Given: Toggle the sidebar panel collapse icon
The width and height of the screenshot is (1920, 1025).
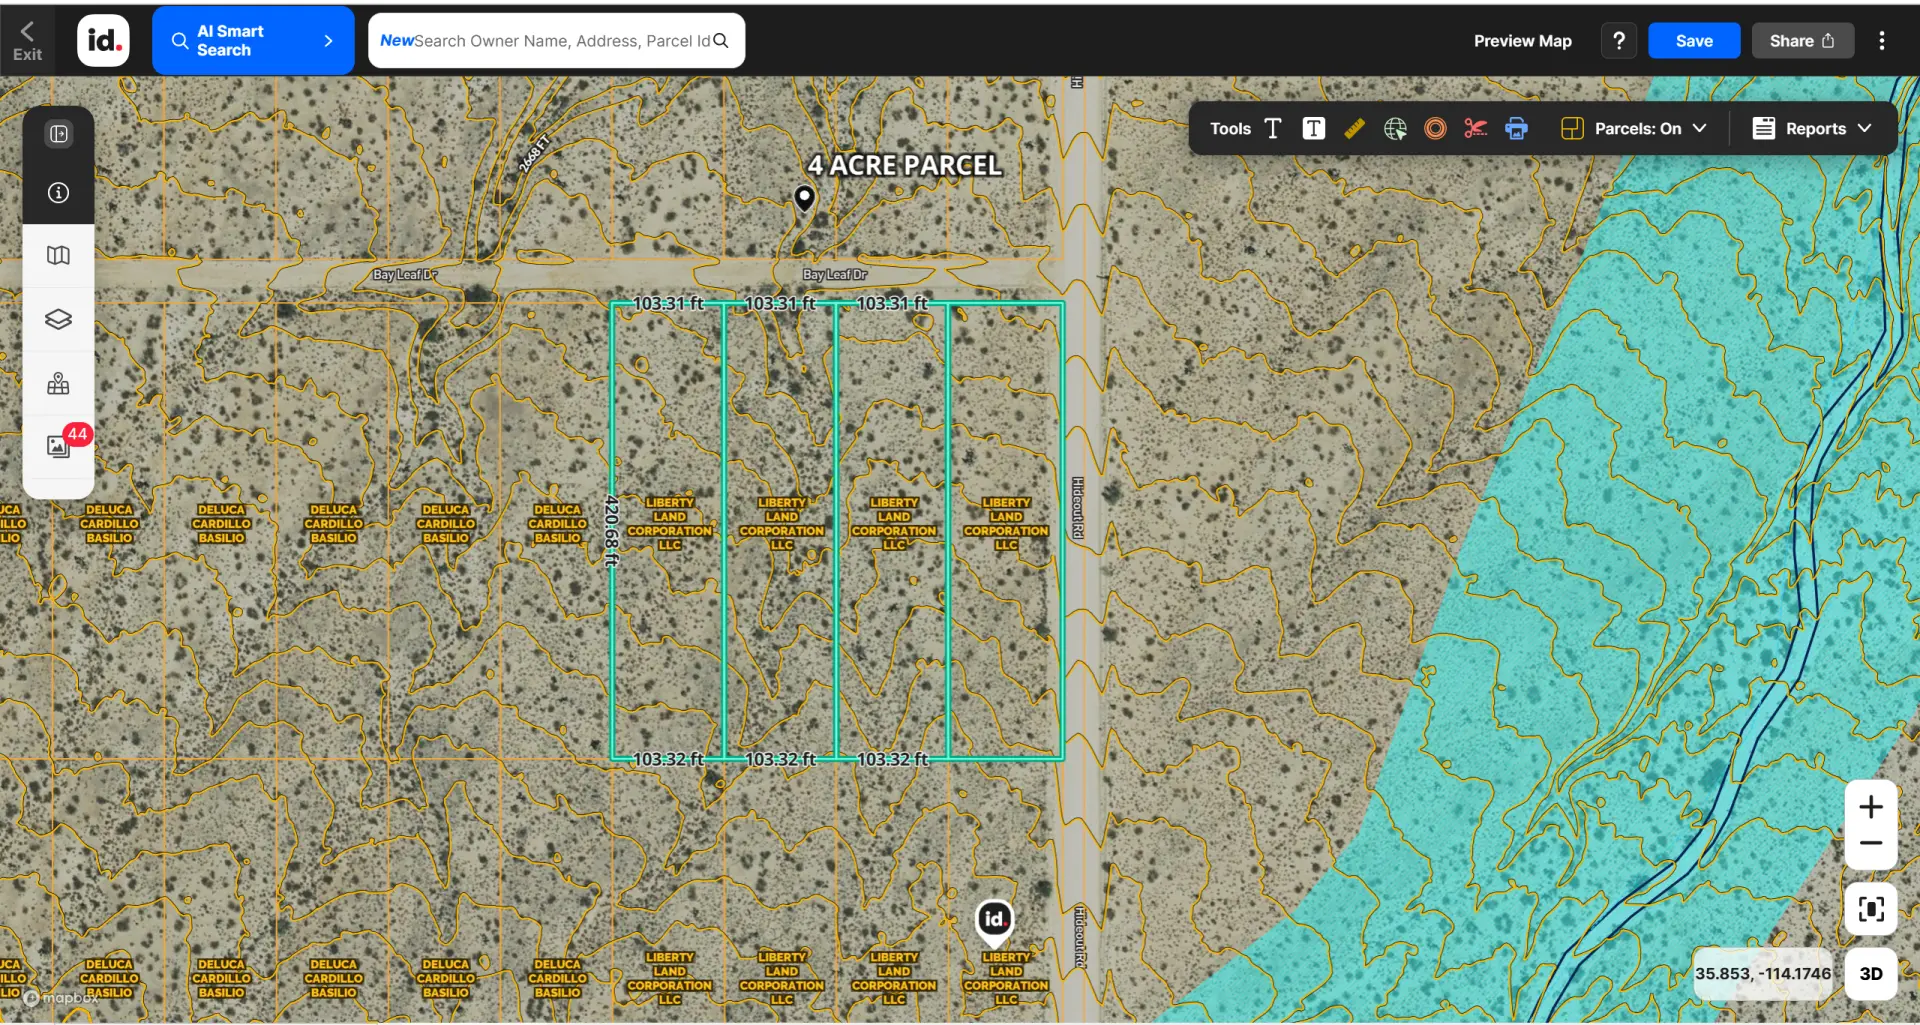Looking at the screenshot, I should 59,134.
